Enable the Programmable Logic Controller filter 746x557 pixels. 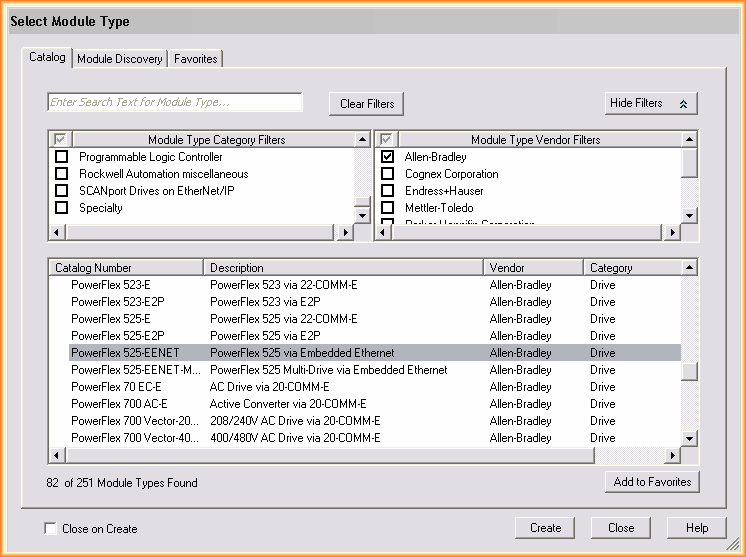click(61, 157)
